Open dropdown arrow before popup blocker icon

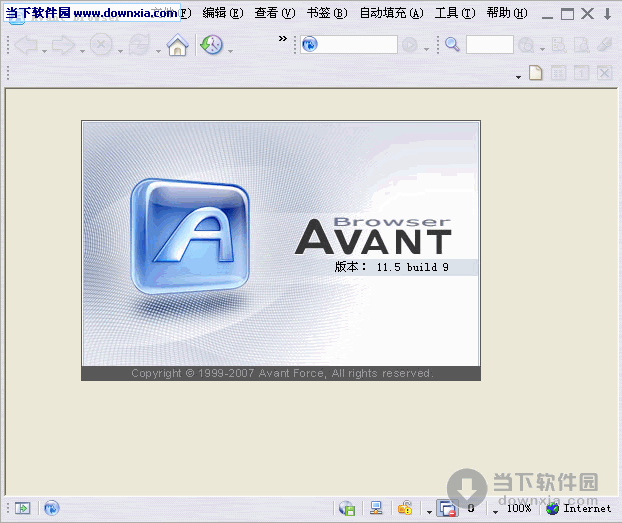(429, 512)
